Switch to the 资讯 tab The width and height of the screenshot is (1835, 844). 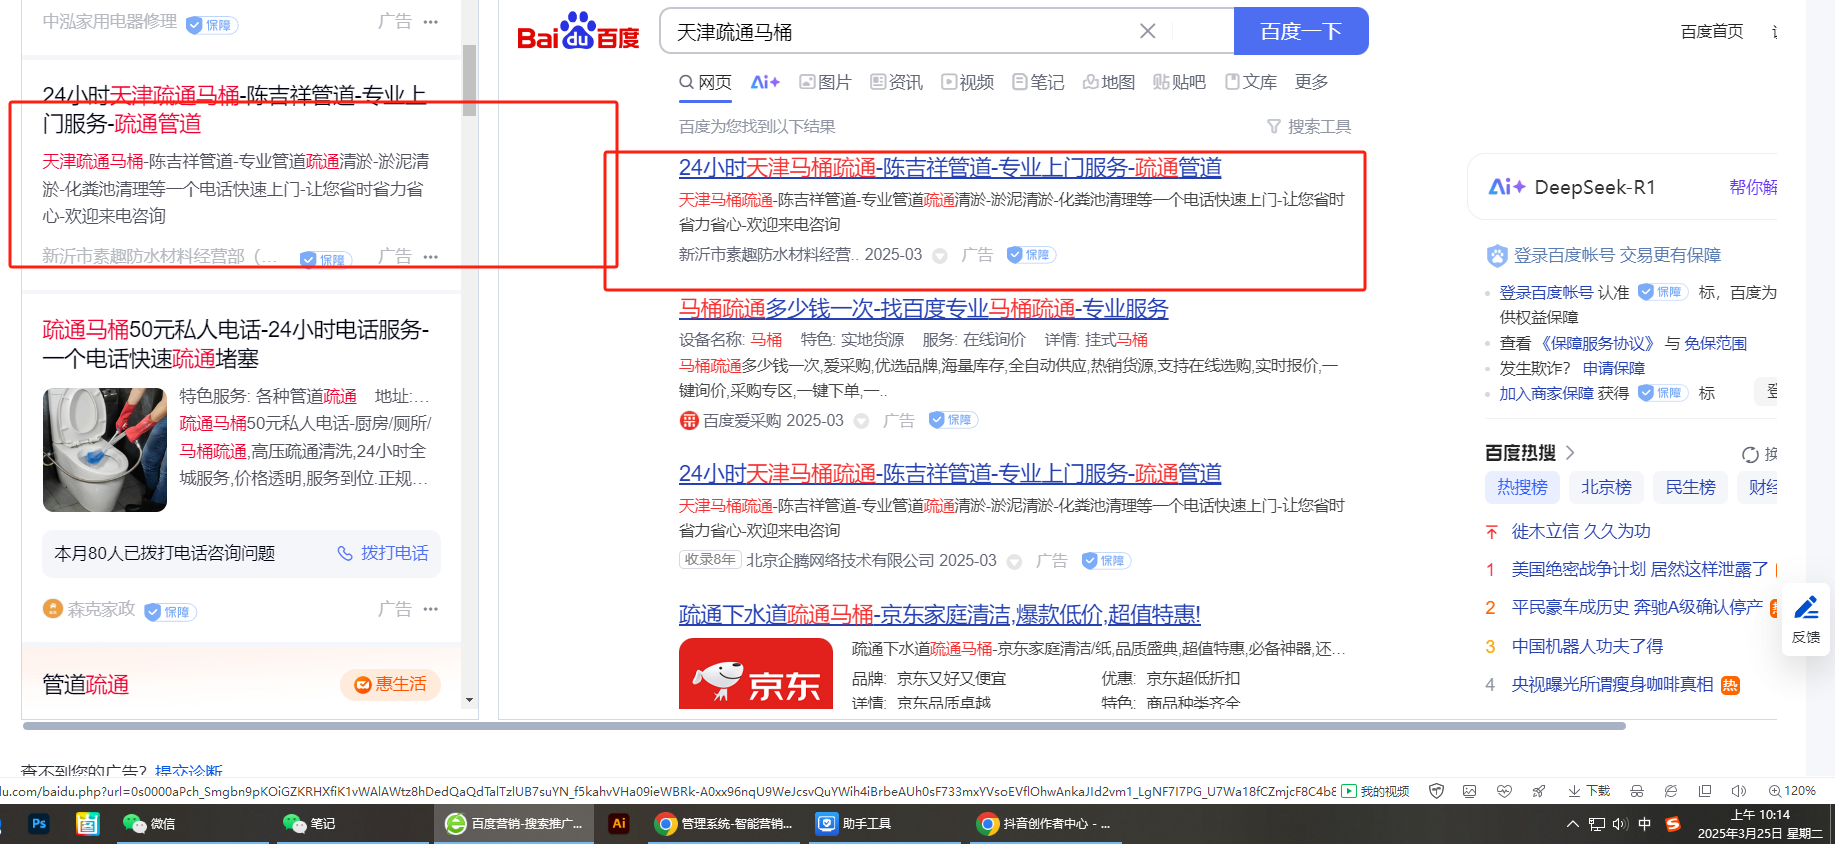897,82
